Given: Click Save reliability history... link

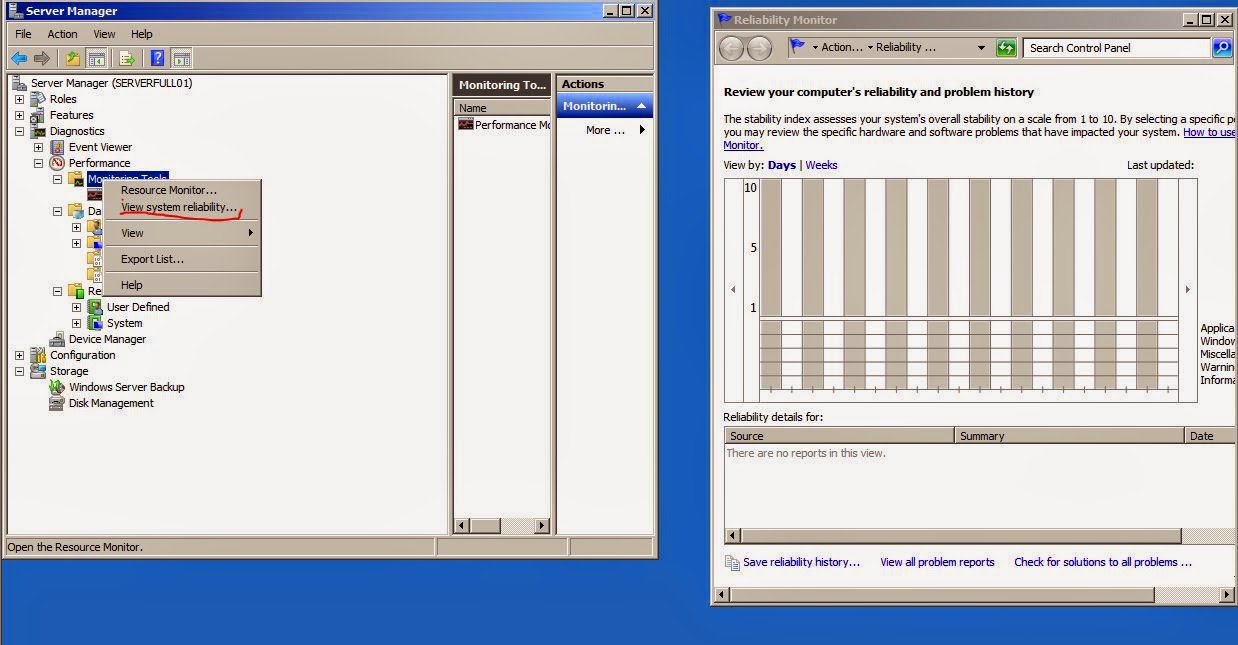Looking at the screenshot, I should click(801, 562).
